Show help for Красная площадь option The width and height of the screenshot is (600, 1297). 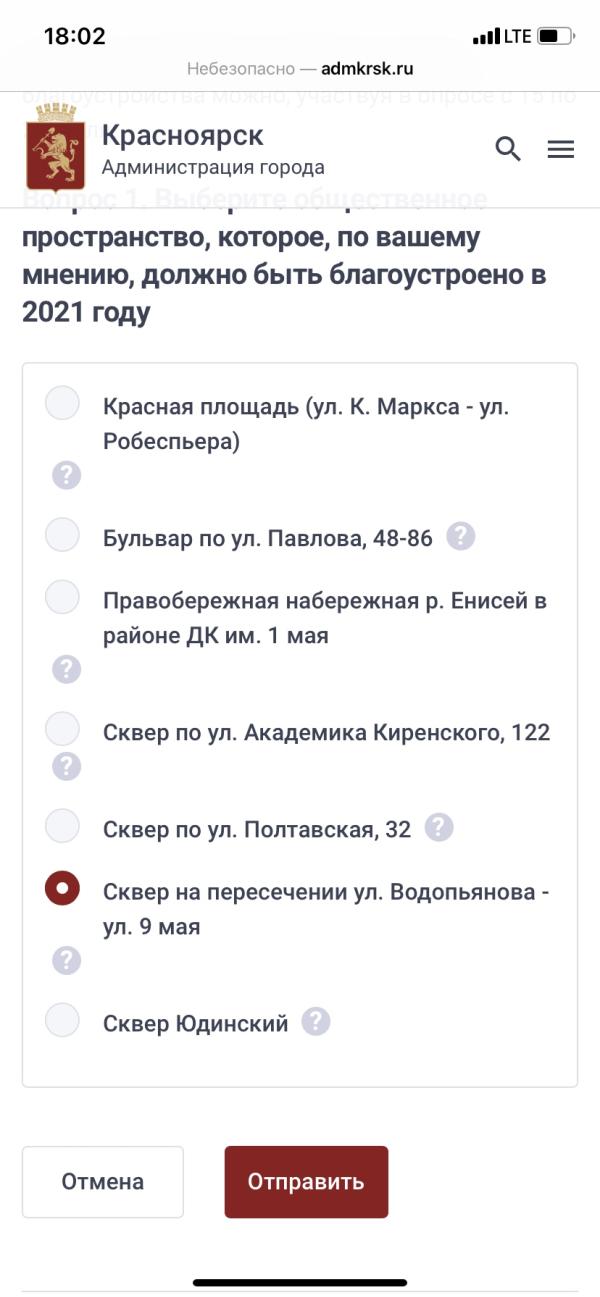click(66, 475)
